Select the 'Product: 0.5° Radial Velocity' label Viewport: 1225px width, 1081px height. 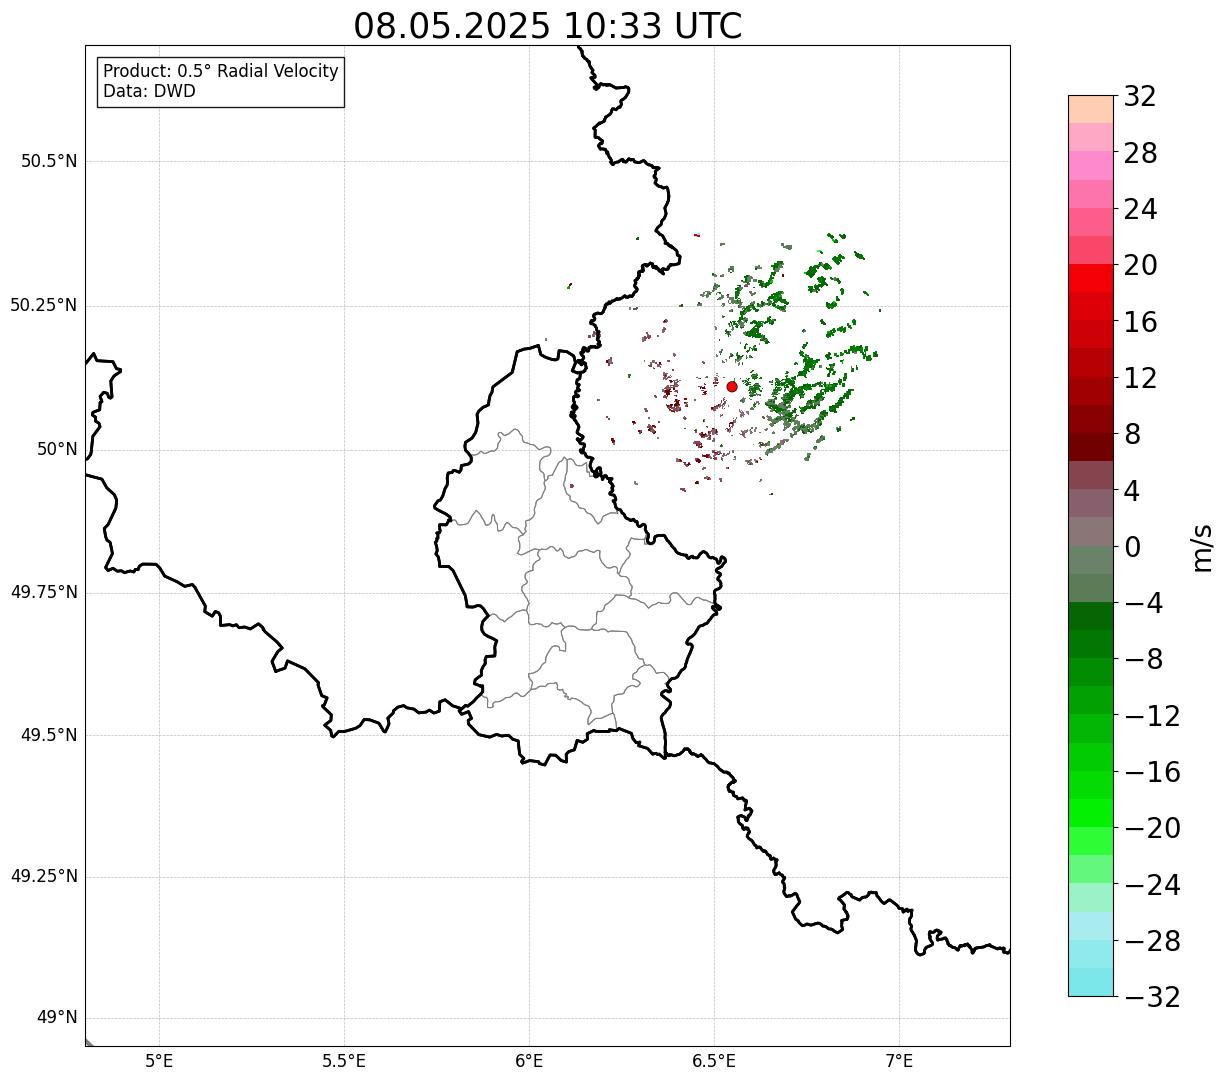(x=221, y=72)
